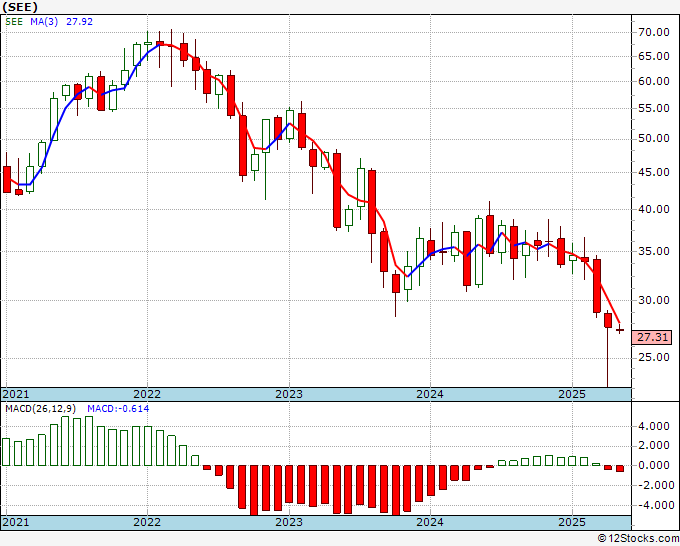Click the 4.000 MACD axis label

coord(656,427)
